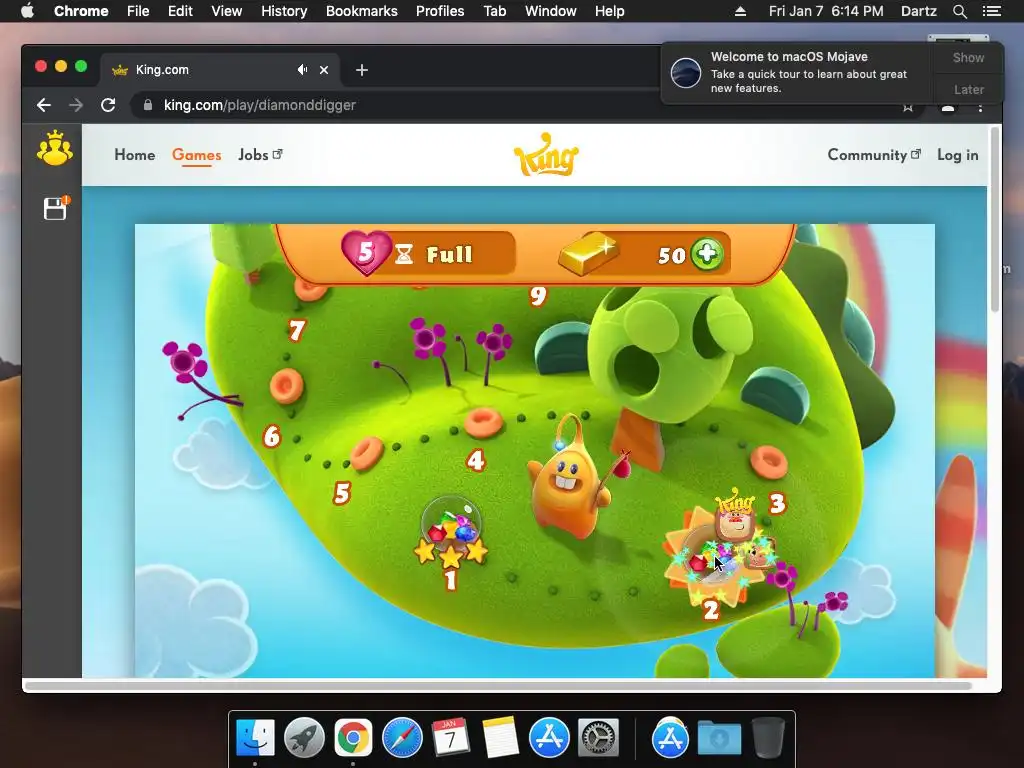Click the King logo in header
Image resolution: width=1024 pixels, height=768 pixels.
[546, 154]
